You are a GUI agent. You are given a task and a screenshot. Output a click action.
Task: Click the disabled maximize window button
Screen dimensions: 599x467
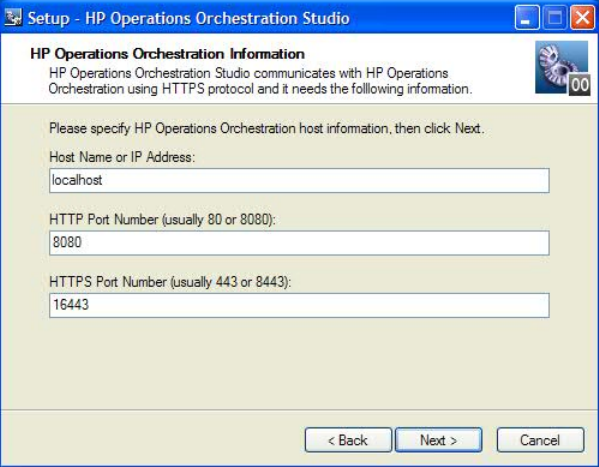[x=555, y=18]
